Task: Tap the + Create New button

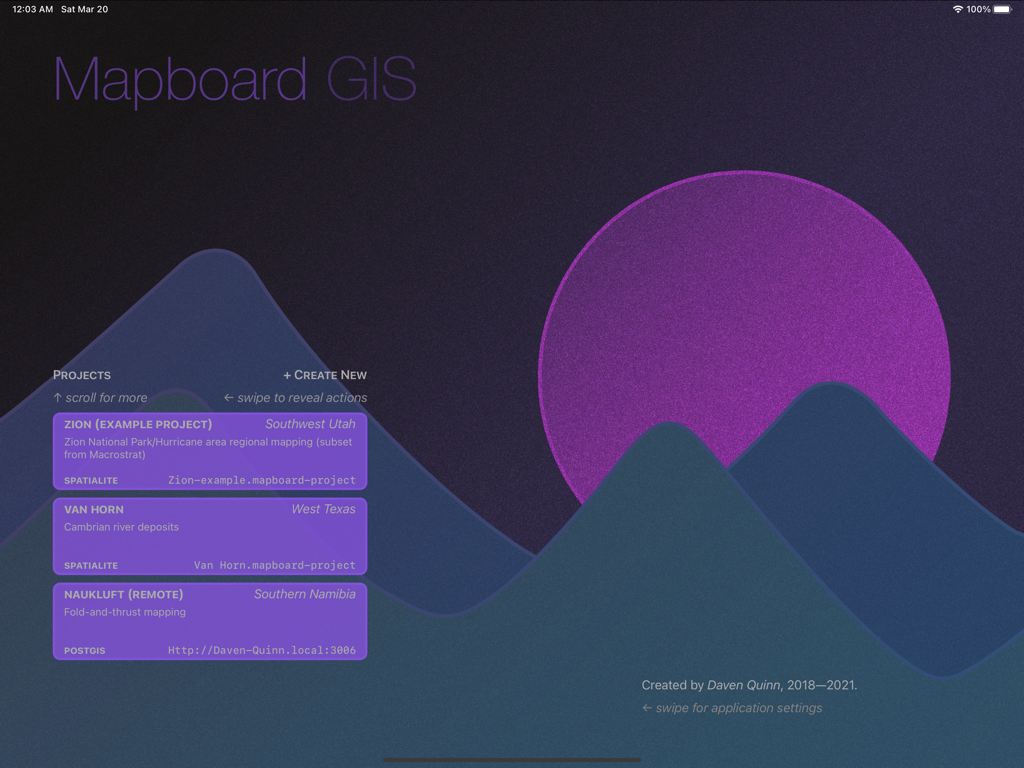Action: click(x=324, y=375)
